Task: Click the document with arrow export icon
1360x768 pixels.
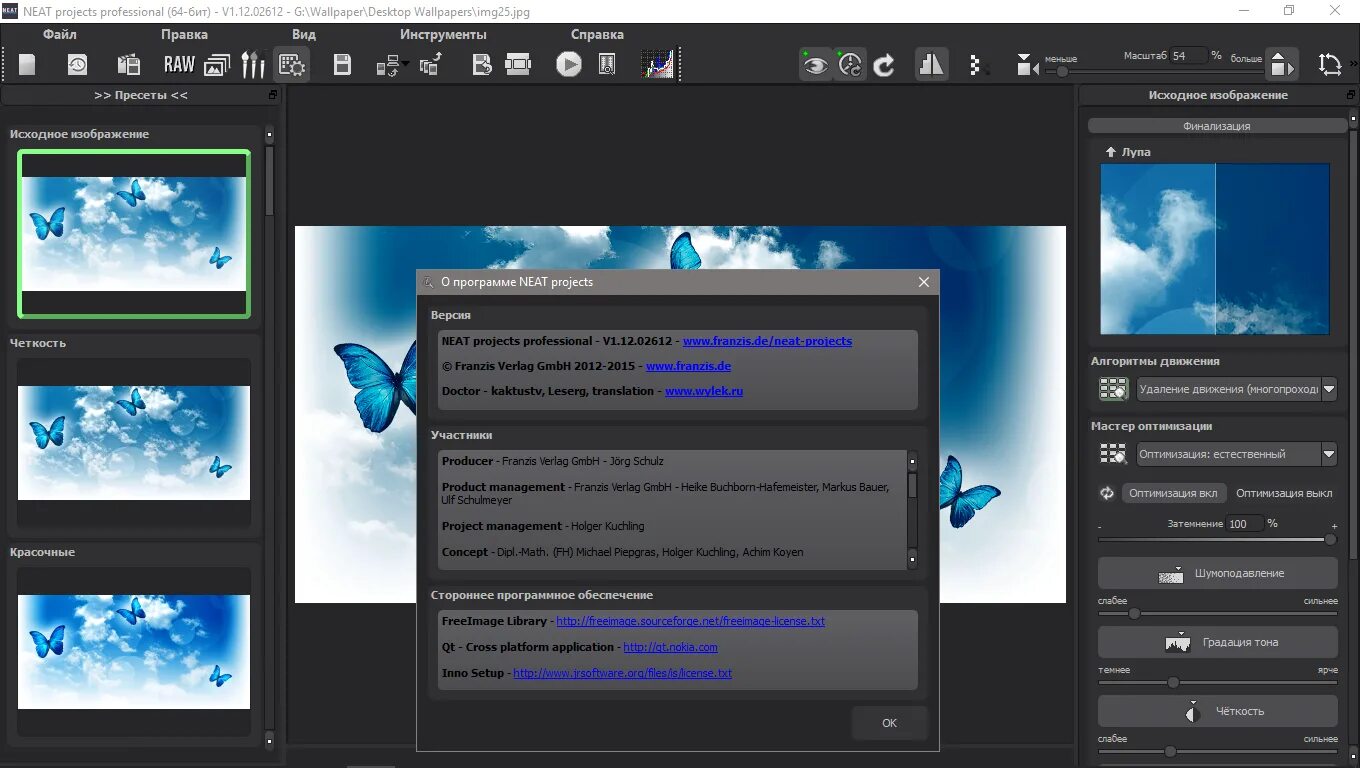Action: coord(482,65)
